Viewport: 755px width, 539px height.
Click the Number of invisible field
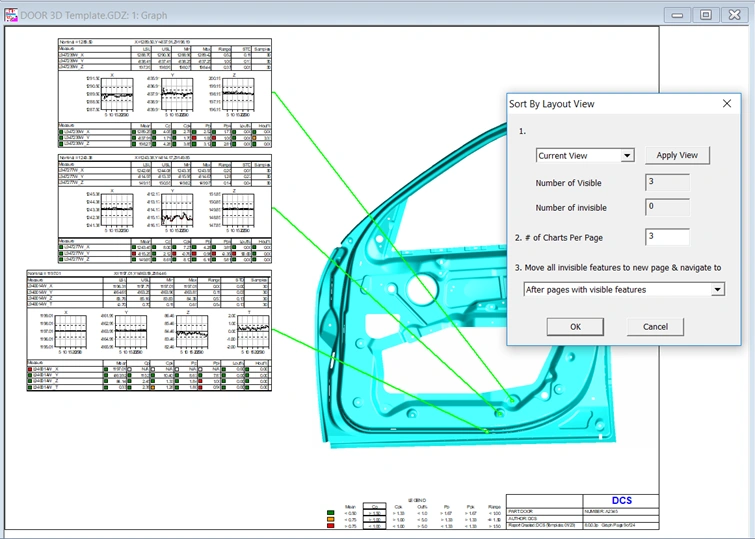667,207
